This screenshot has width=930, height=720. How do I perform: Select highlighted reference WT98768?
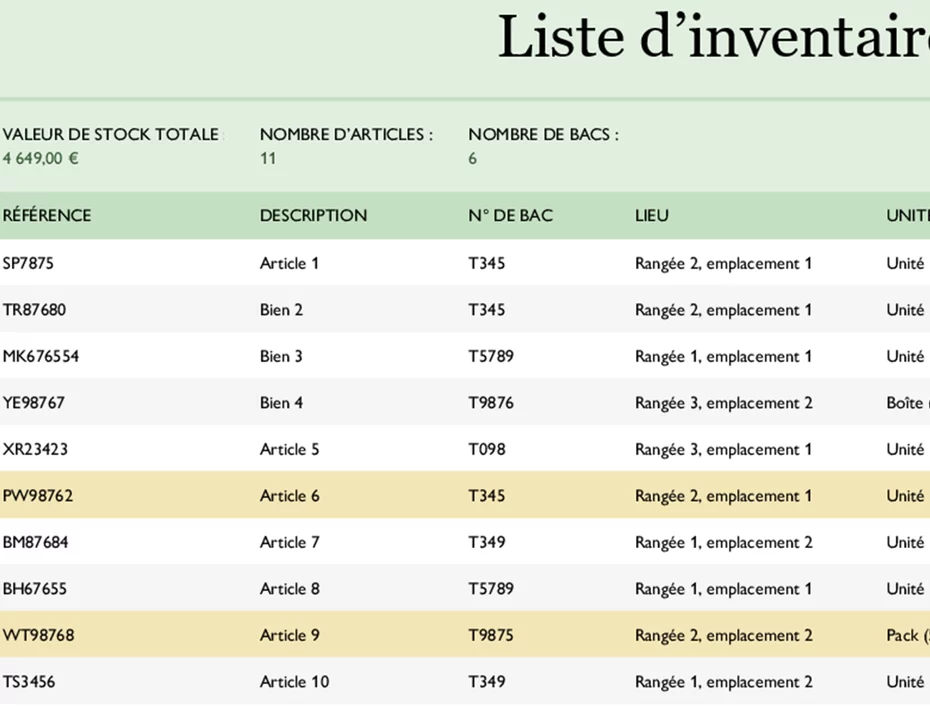38,635
